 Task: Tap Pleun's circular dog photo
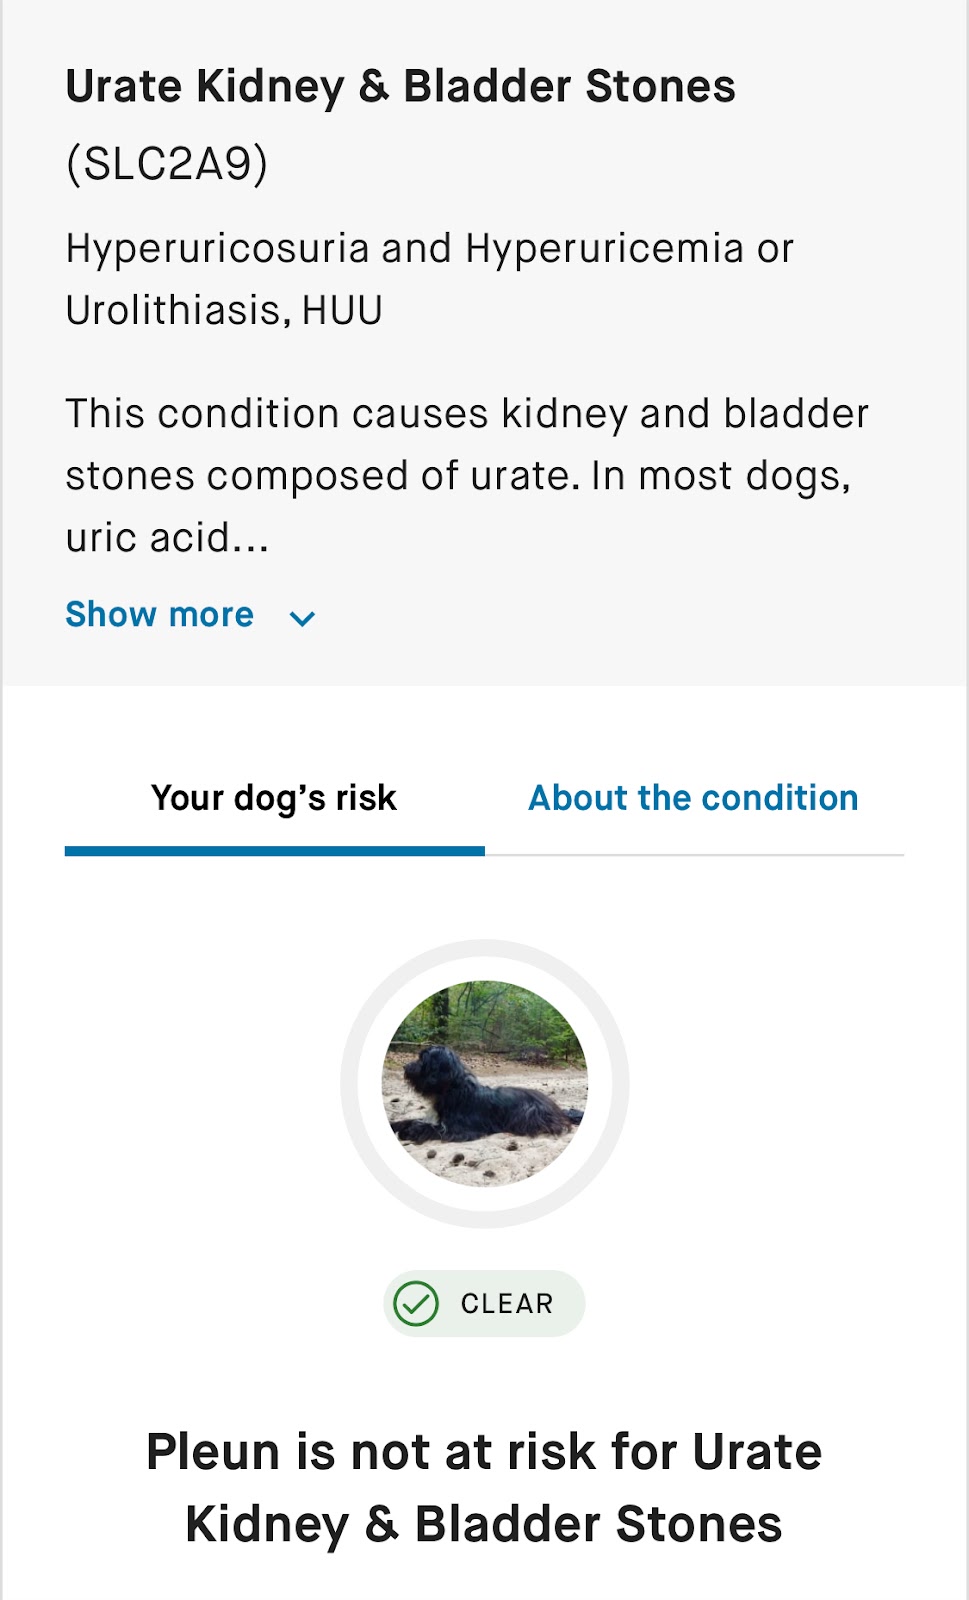485,1083
